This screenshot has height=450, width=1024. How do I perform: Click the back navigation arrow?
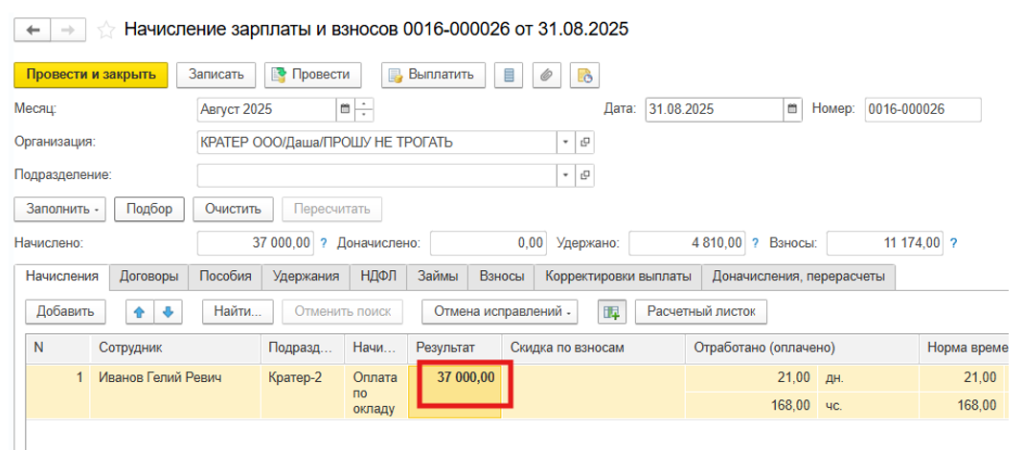[34, 30]
